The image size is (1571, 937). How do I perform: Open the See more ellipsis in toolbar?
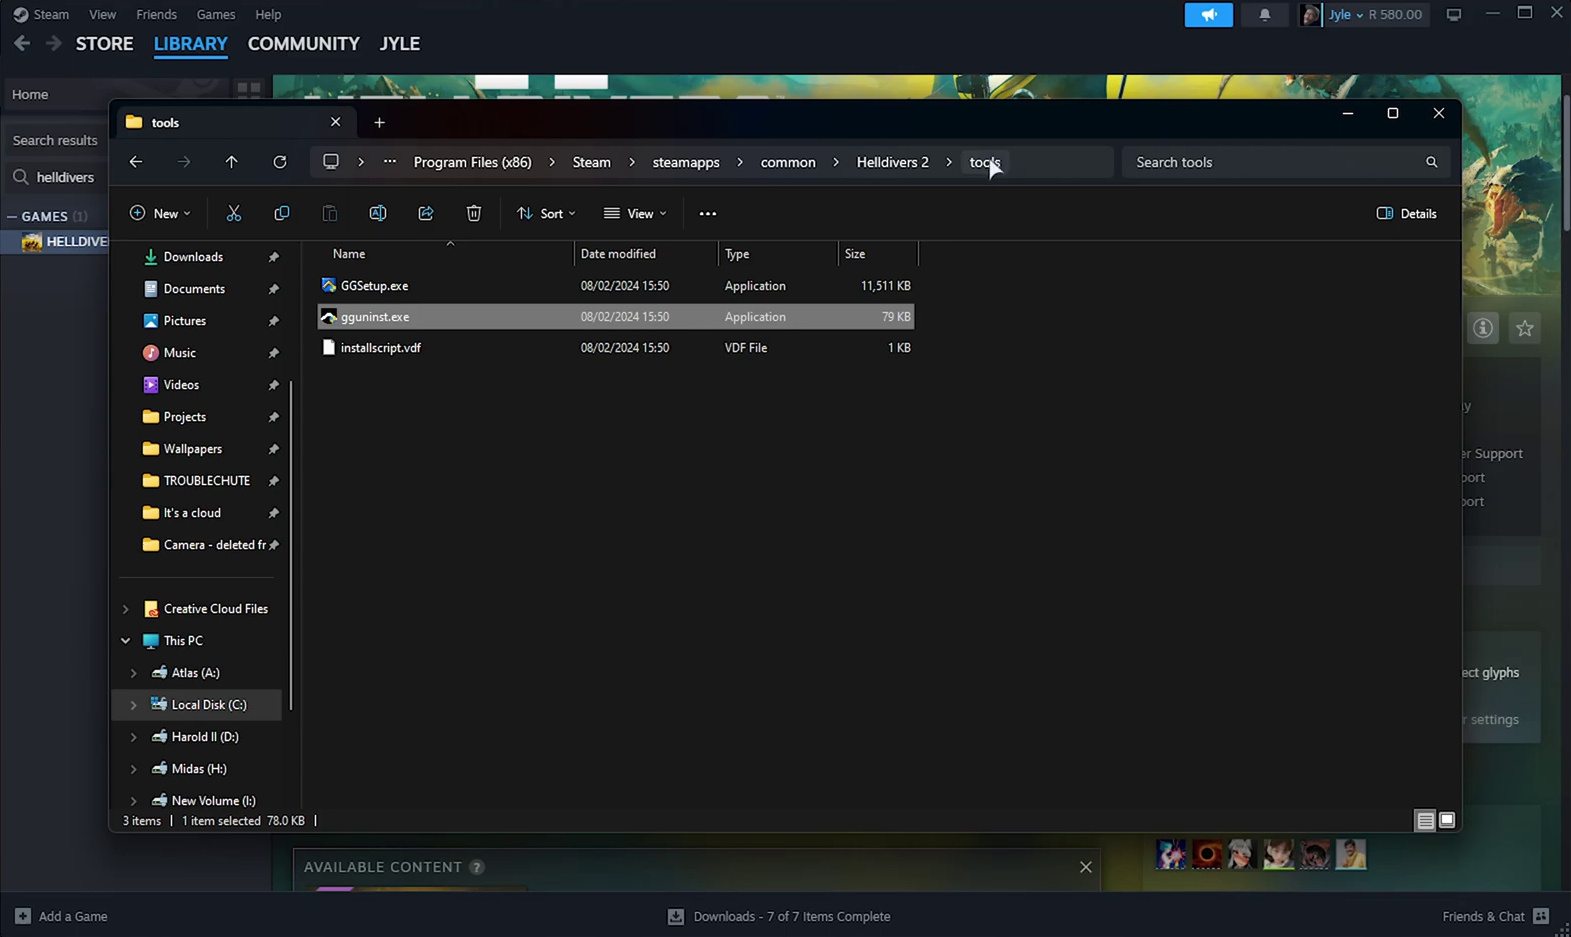(708, 213)
